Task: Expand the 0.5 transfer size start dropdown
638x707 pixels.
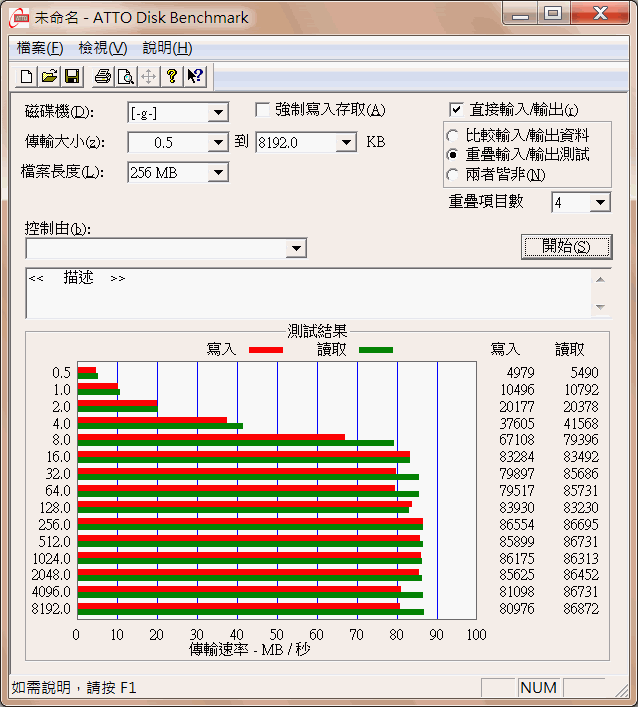Action: pyautogui.click(x=218, y=142)
